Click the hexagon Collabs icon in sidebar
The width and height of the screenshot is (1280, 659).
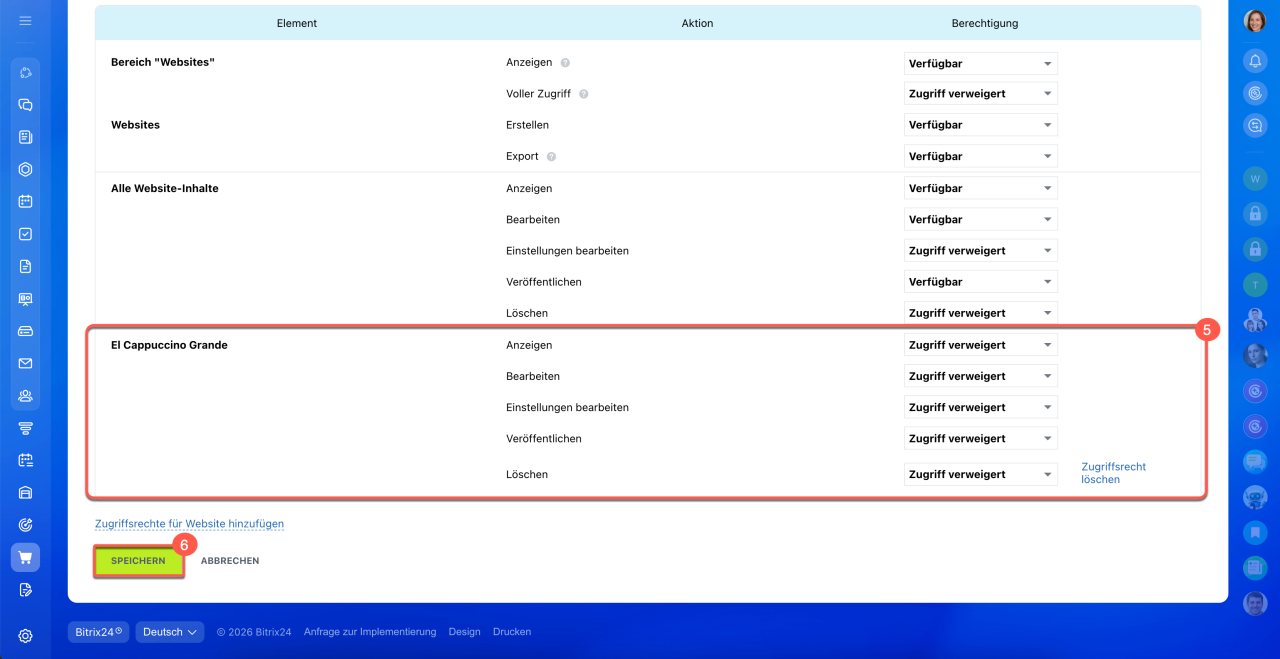point(25,169)
